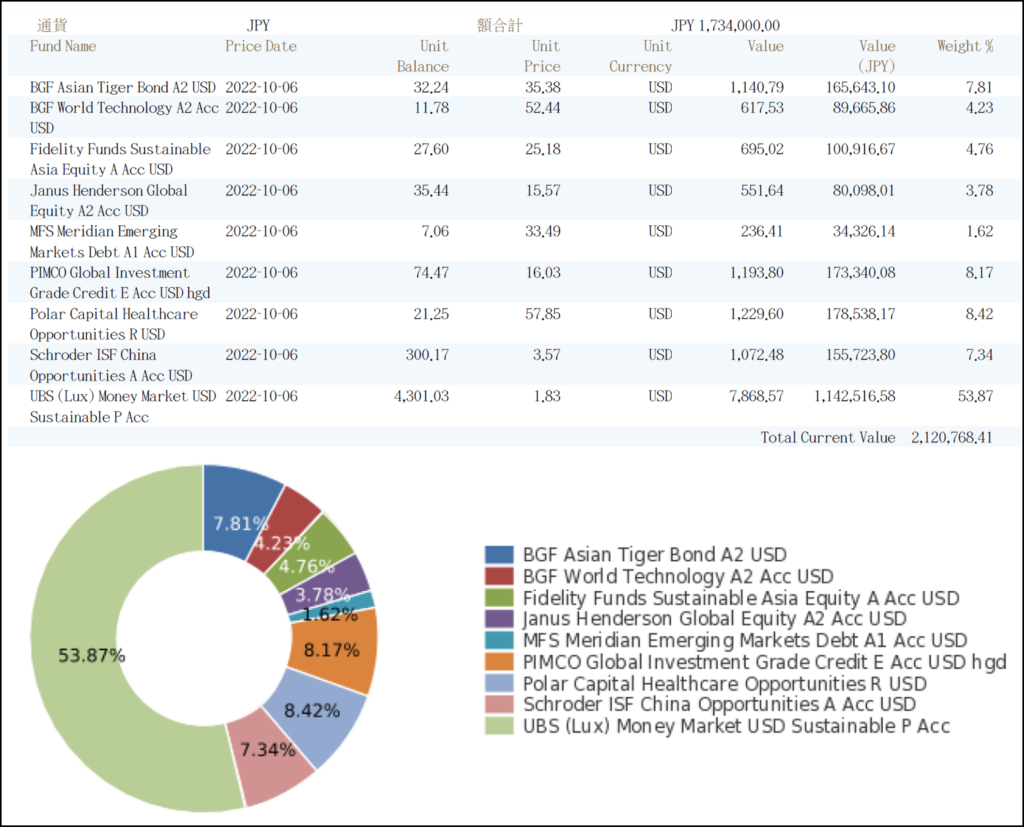Click the Unit Price column header
Screen dimensions: 1024x827
[x=542, y=56]
